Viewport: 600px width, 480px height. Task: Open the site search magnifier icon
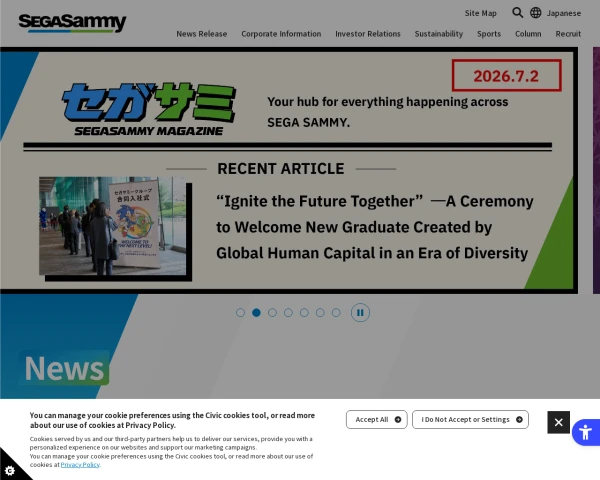click(x=517, y=13)
